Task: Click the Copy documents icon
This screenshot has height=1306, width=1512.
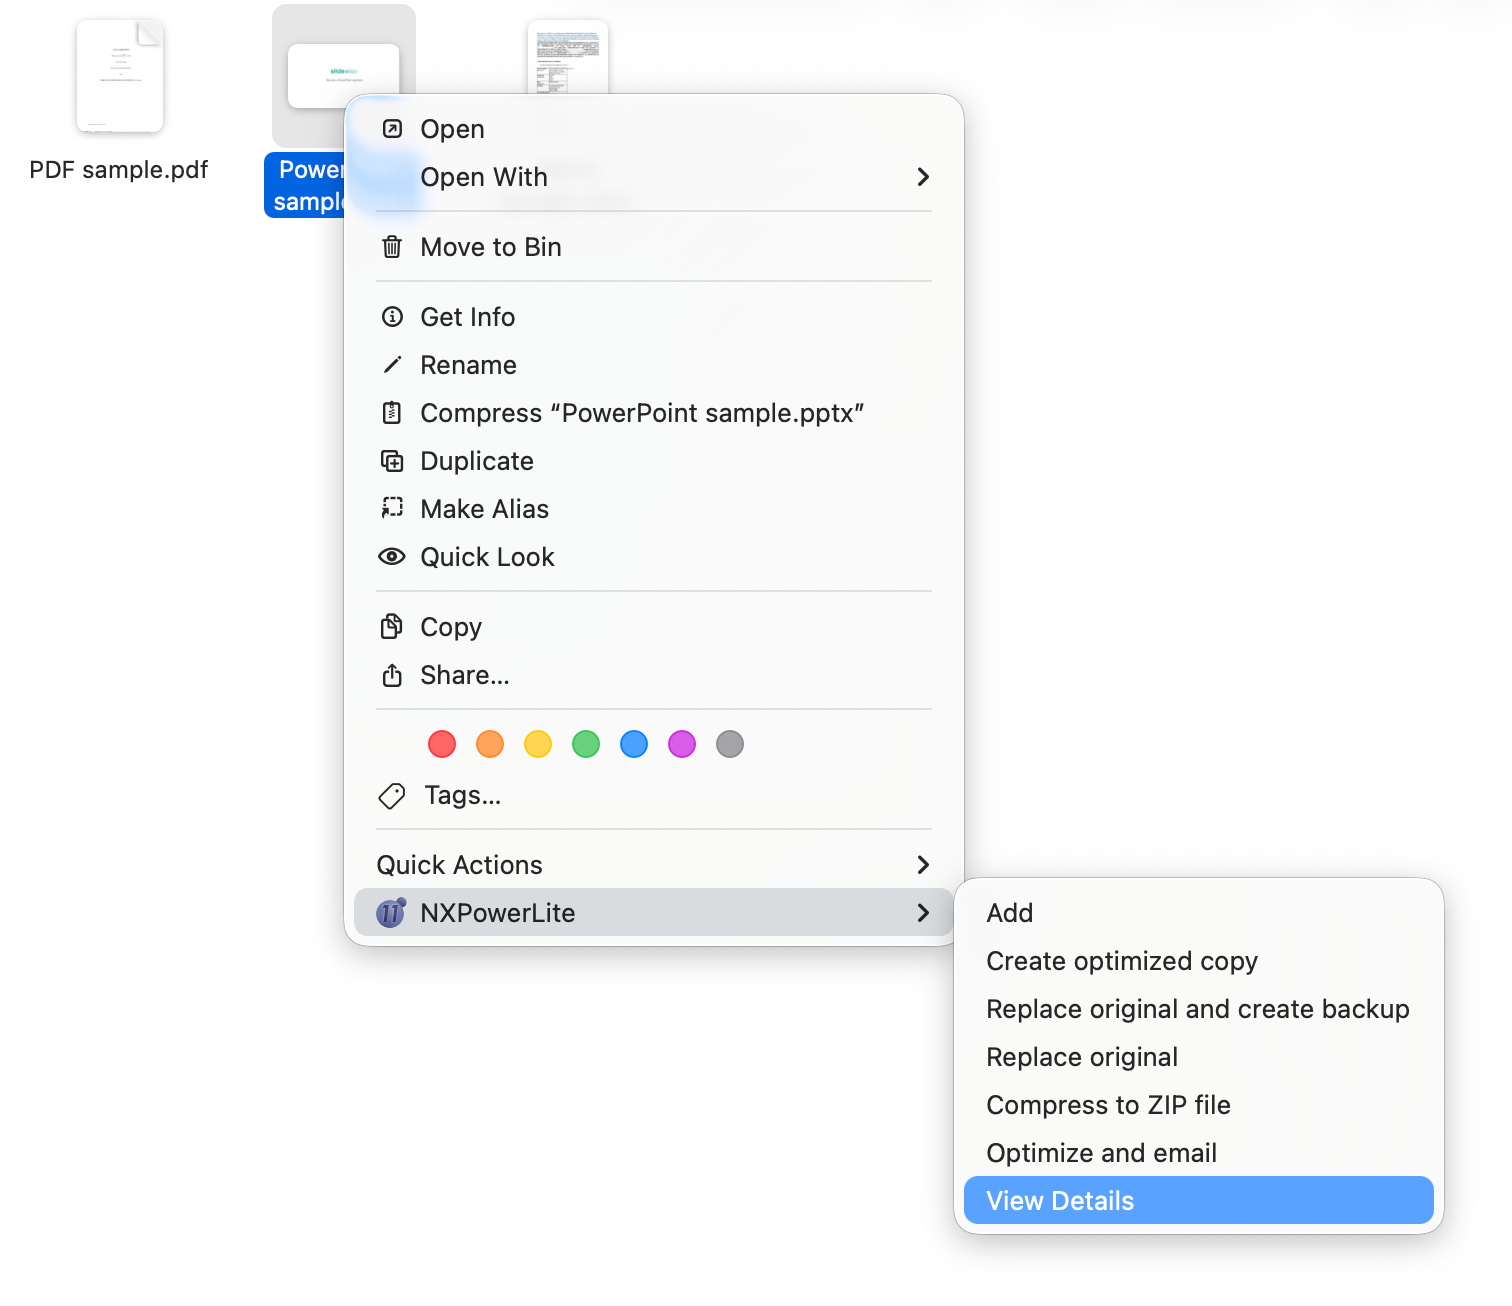Action: click(x=392, y=626)
